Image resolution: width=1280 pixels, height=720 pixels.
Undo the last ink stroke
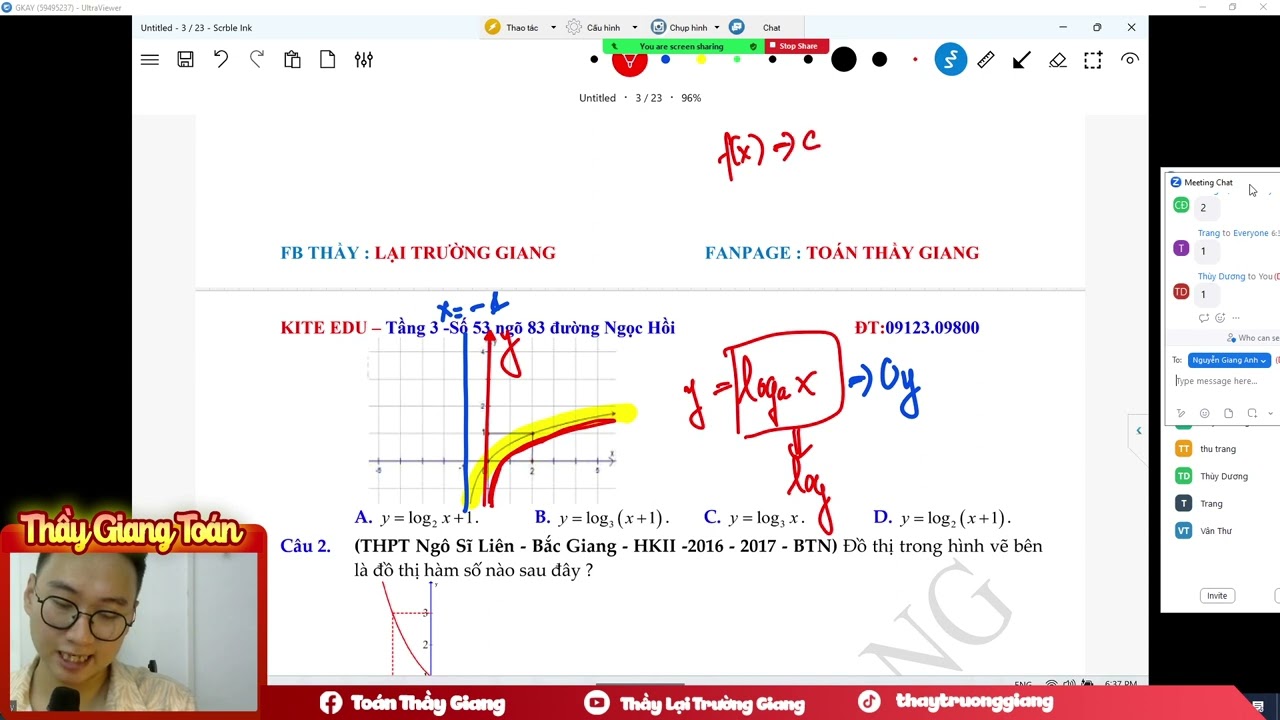coord(221,60)
